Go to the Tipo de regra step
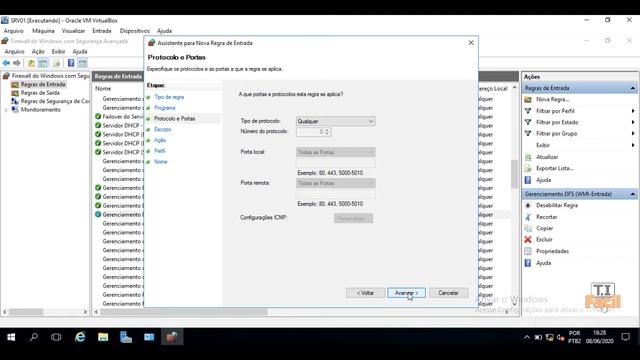This screenshot has height=360, width=640. pos(169,97)
